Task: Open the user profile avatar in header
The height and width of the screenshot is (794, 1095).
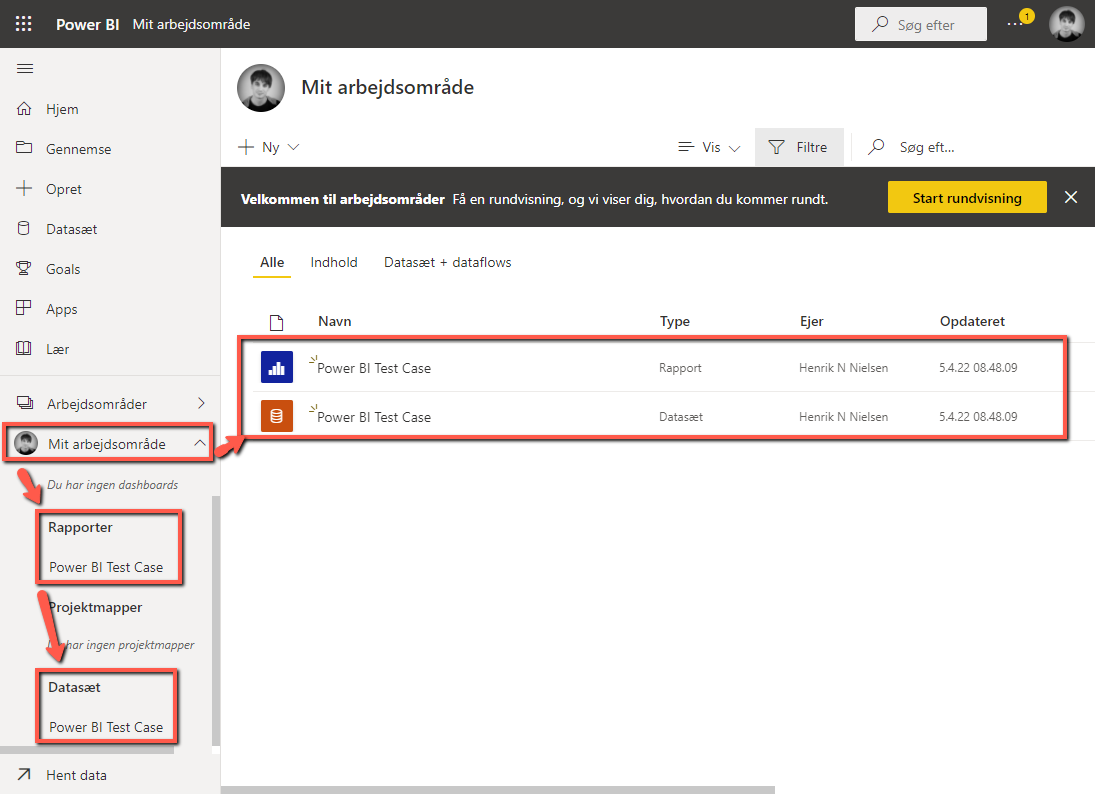Action: tap(1066, 24)
